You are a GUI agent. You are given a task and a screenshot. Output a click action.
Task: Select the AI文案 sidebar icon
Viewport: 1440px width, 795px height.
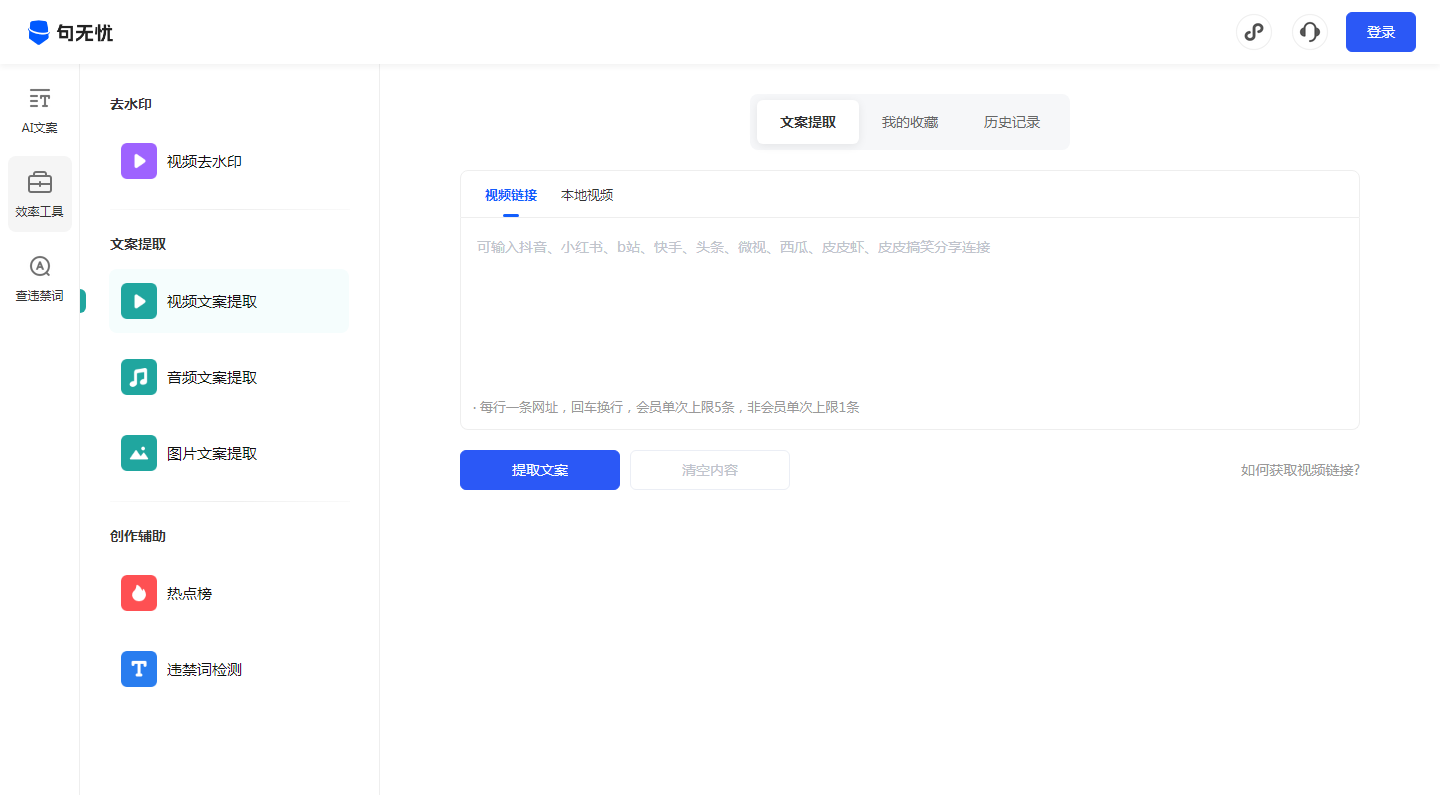coord(39,111)
